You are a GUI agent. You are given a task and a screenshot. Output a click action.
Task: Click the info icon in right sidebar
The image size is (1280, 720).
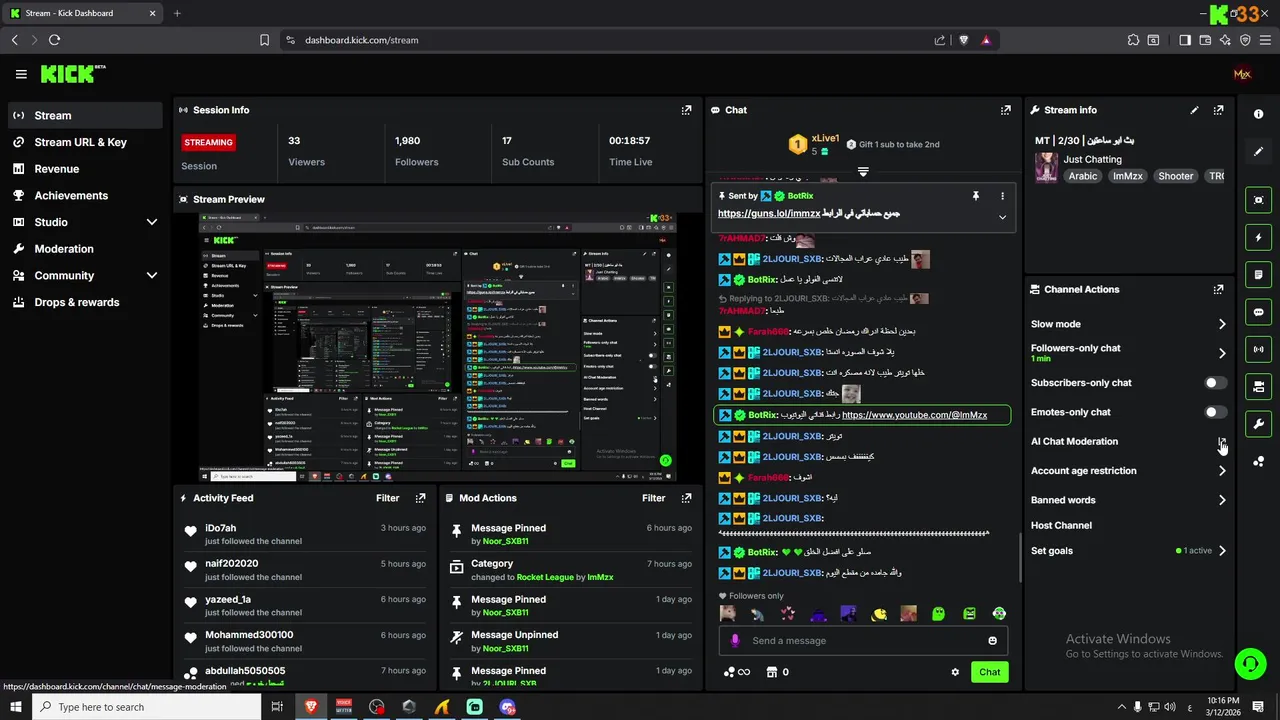[x=1259, y=114]
